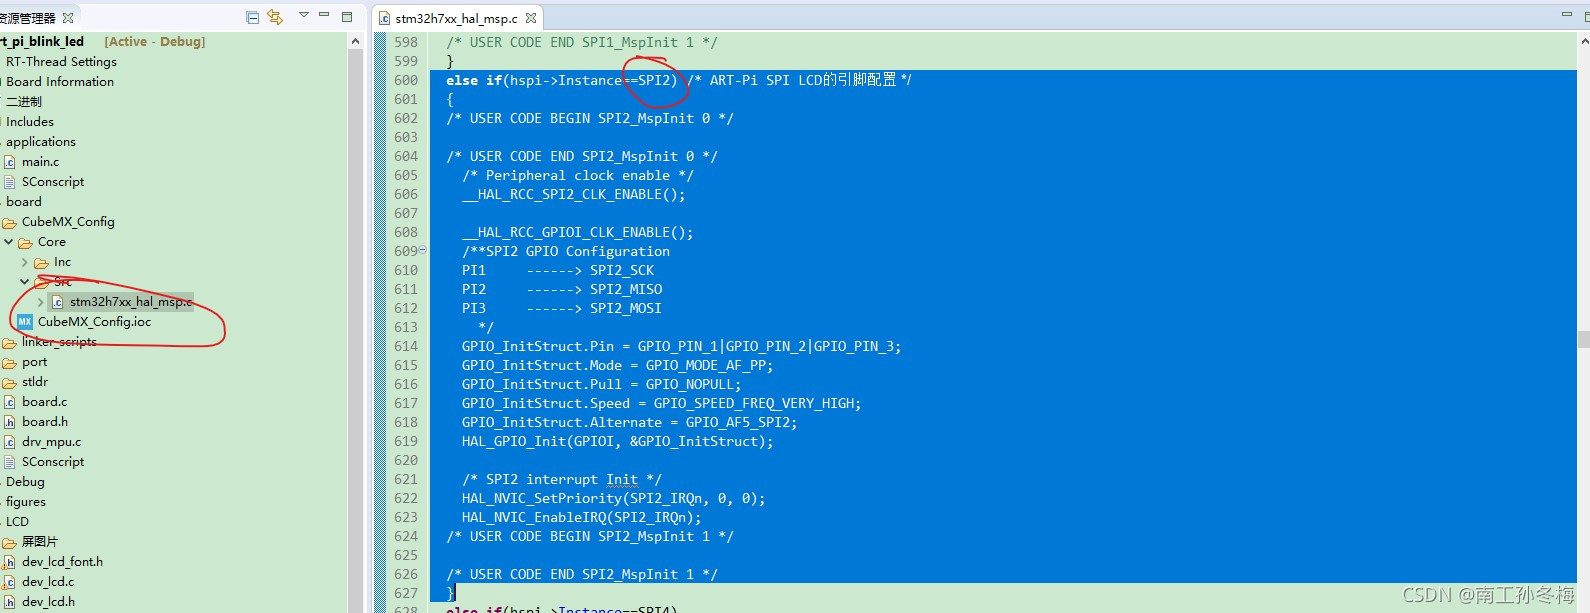Open the explorer view menu triangle

304,15
